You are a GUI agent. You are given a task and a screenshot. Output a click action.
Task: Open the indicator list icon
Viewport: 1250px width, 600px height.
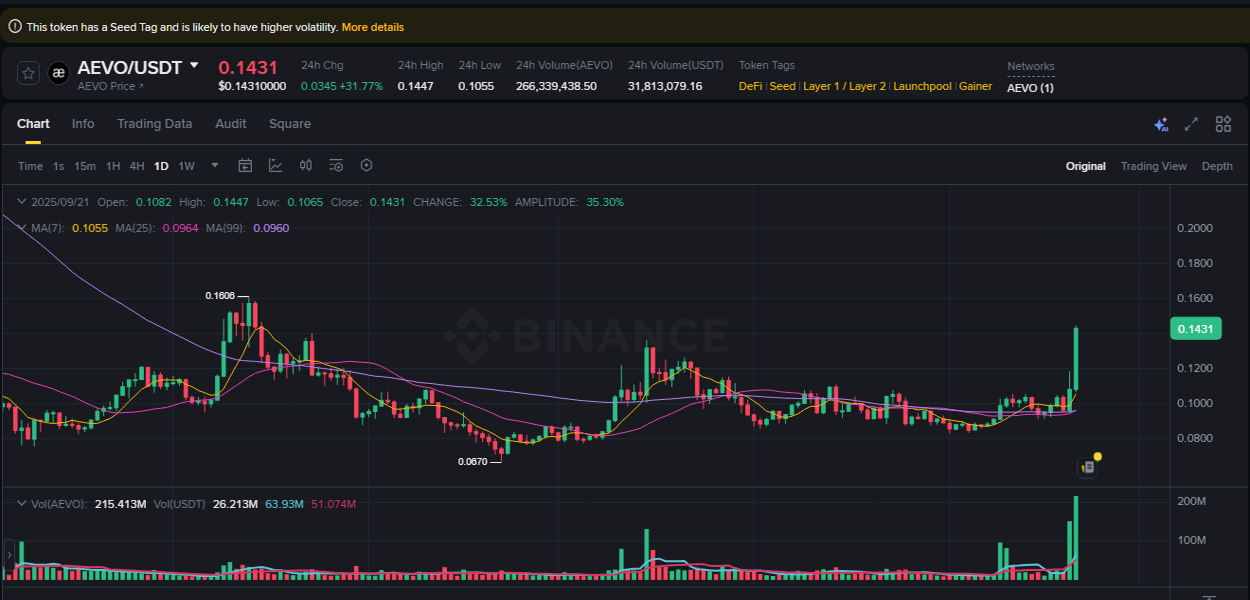(336, 165)
